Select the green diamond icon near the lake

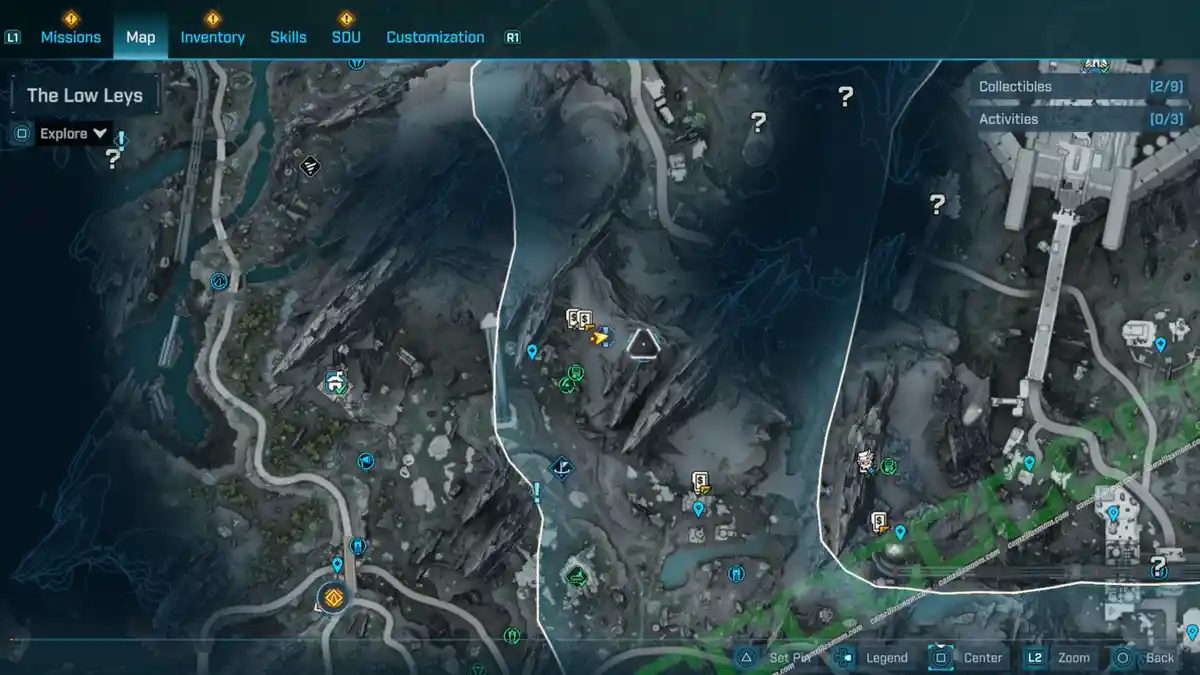575,575
